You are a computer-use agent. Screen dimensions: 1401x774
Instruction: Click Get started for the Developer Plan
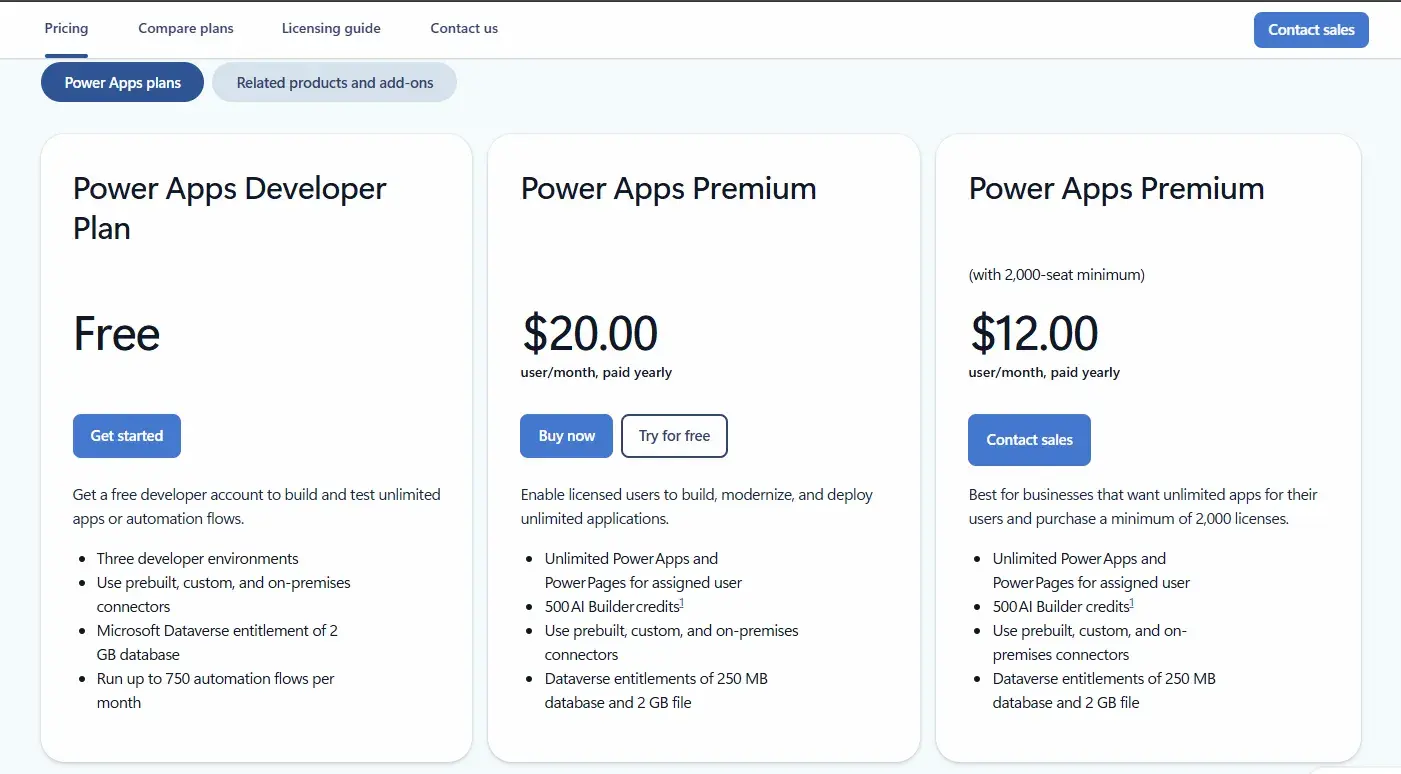[126, 436]
